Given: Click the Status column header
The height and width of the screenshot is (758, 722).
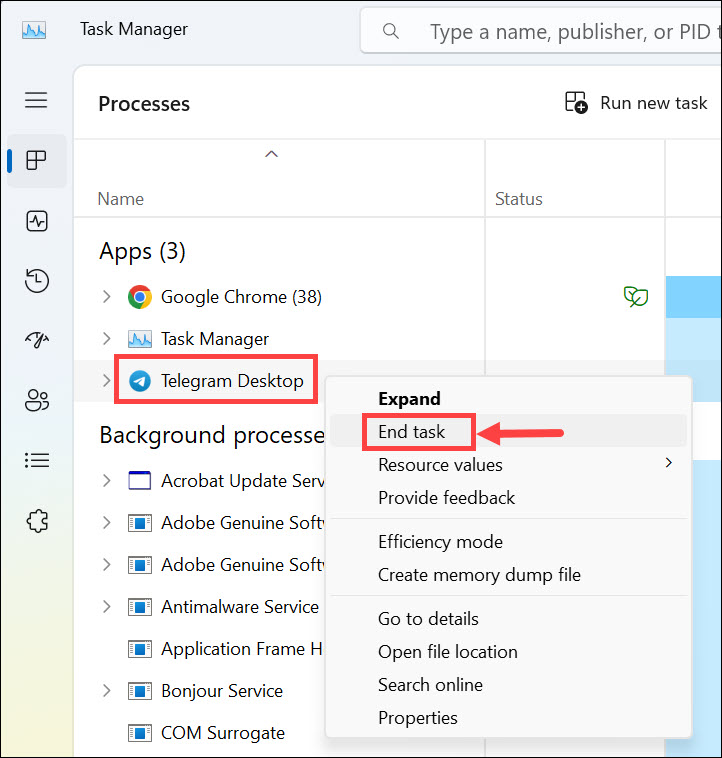Looking at the screenshot, I should coord(518,199).
